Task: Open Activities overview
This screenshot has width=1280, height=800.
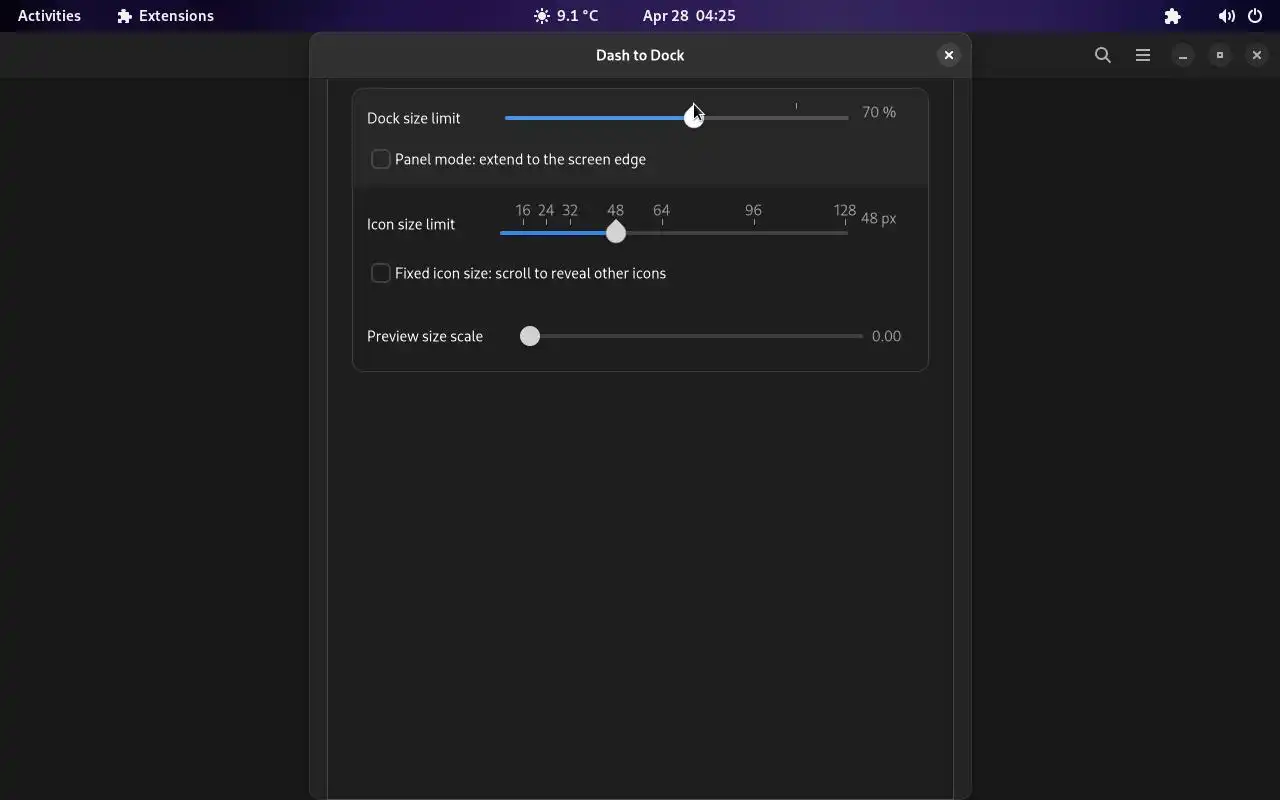Action: pos(49,16)
